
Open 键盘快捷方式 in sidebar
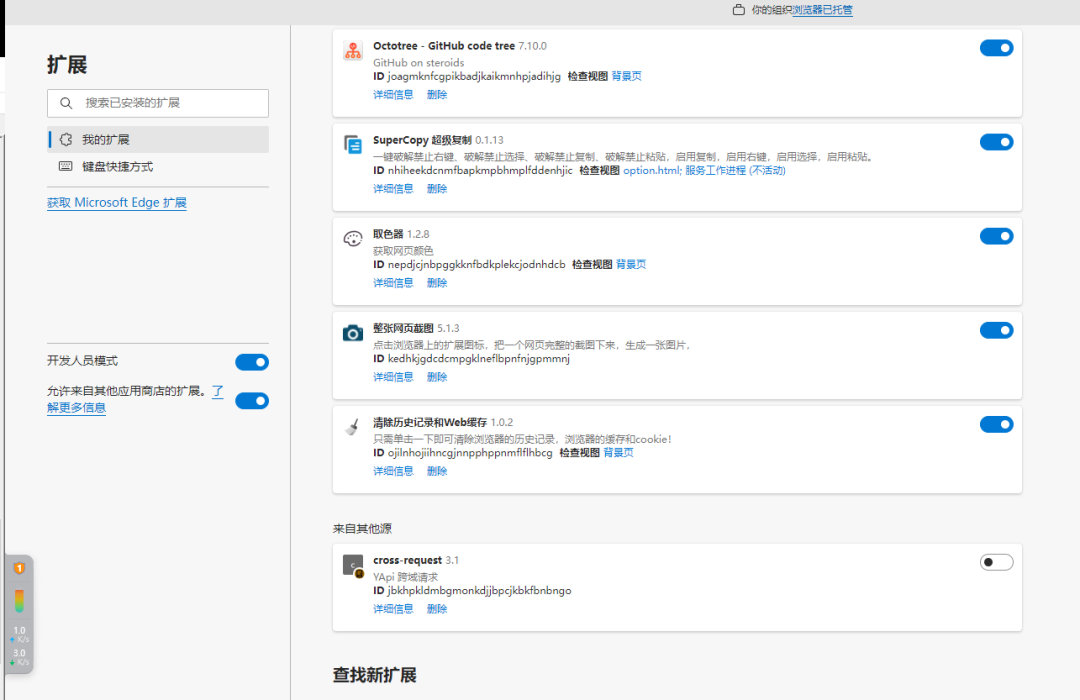(158, 166)
